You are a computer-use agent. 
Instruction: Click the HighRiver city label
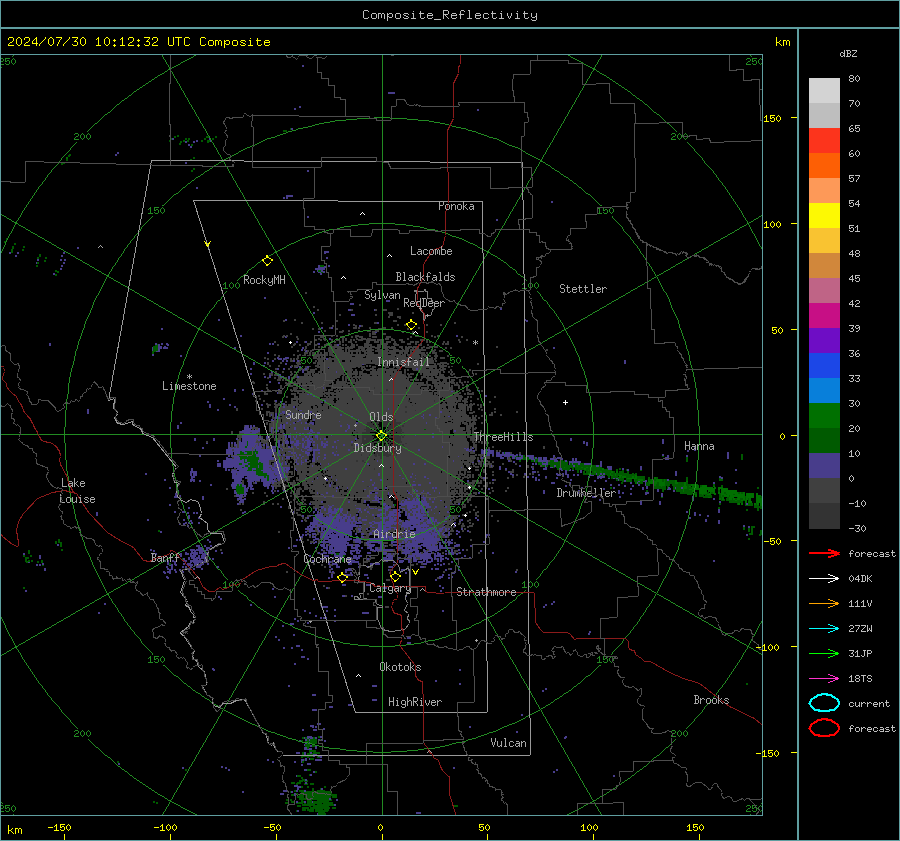(x=415, y=702)
